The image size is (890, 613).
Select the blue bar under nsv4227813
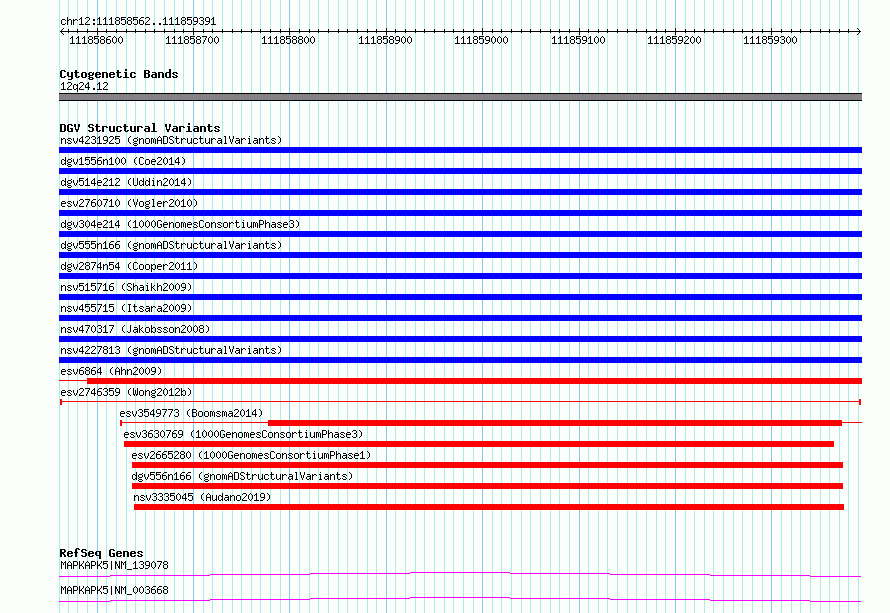click(460, 360)
